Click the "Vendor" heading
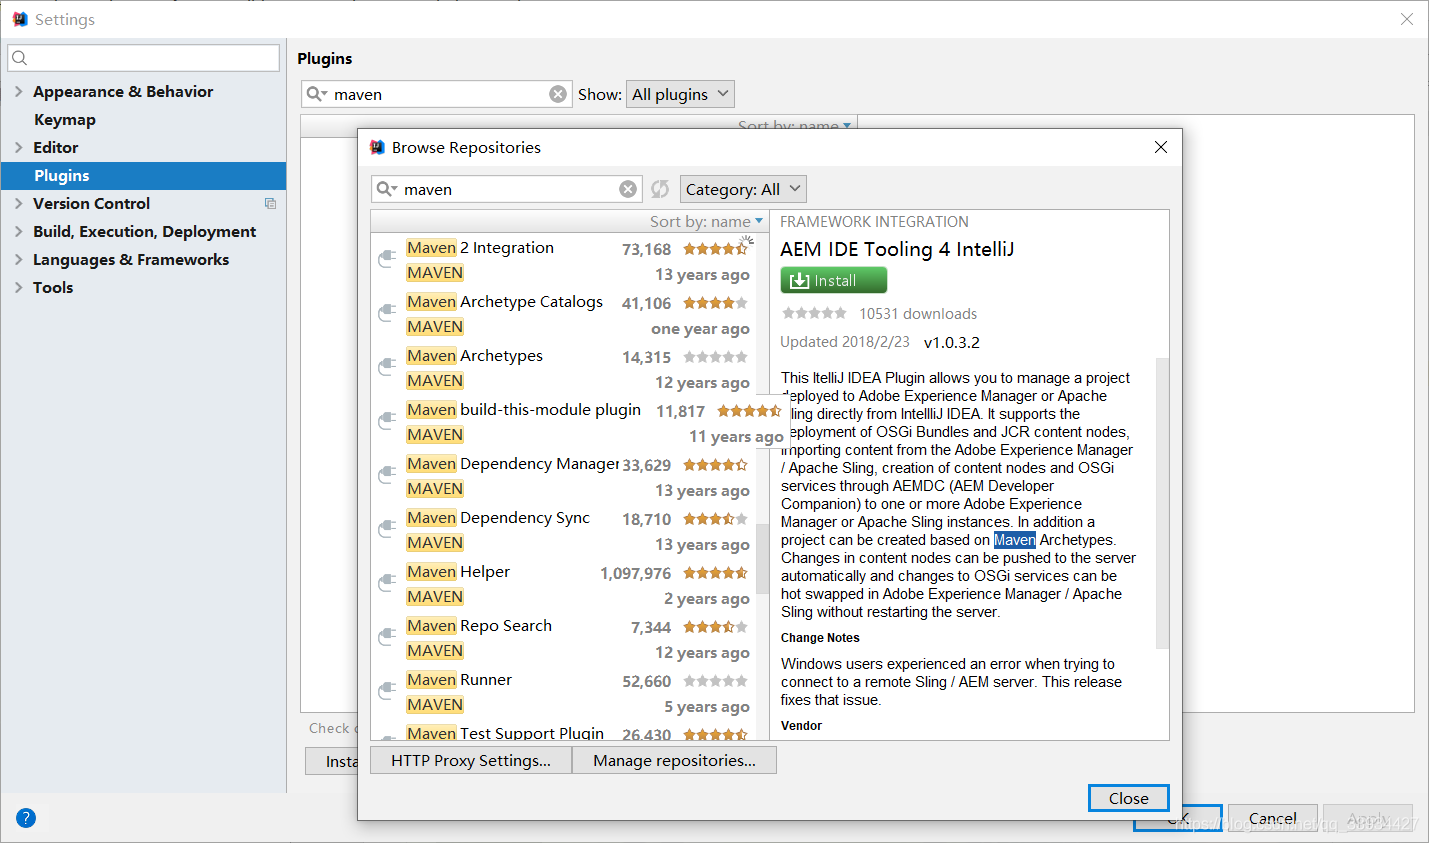This screenshot has width=1429, height=843. coord(801,726)
